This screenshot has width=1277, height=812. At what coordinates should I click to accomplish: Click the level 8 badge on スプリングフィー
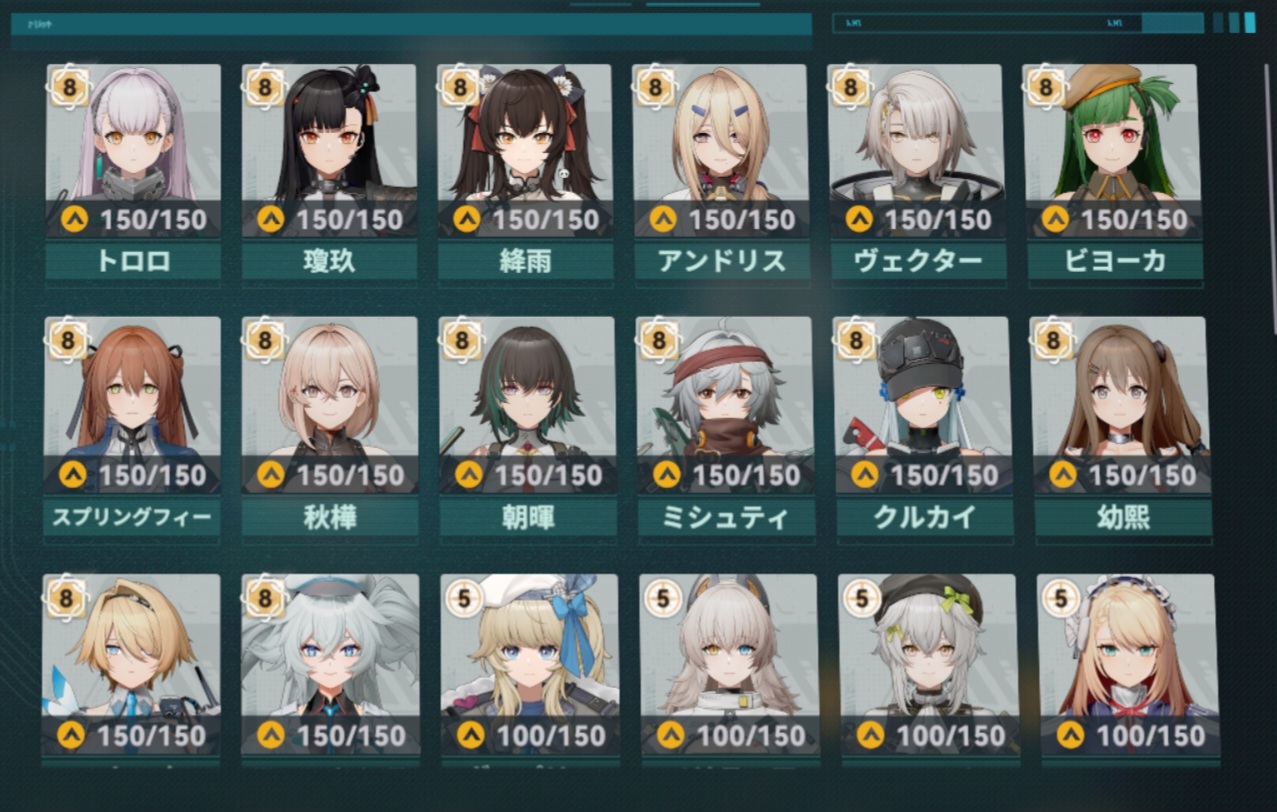coord(68,341)
